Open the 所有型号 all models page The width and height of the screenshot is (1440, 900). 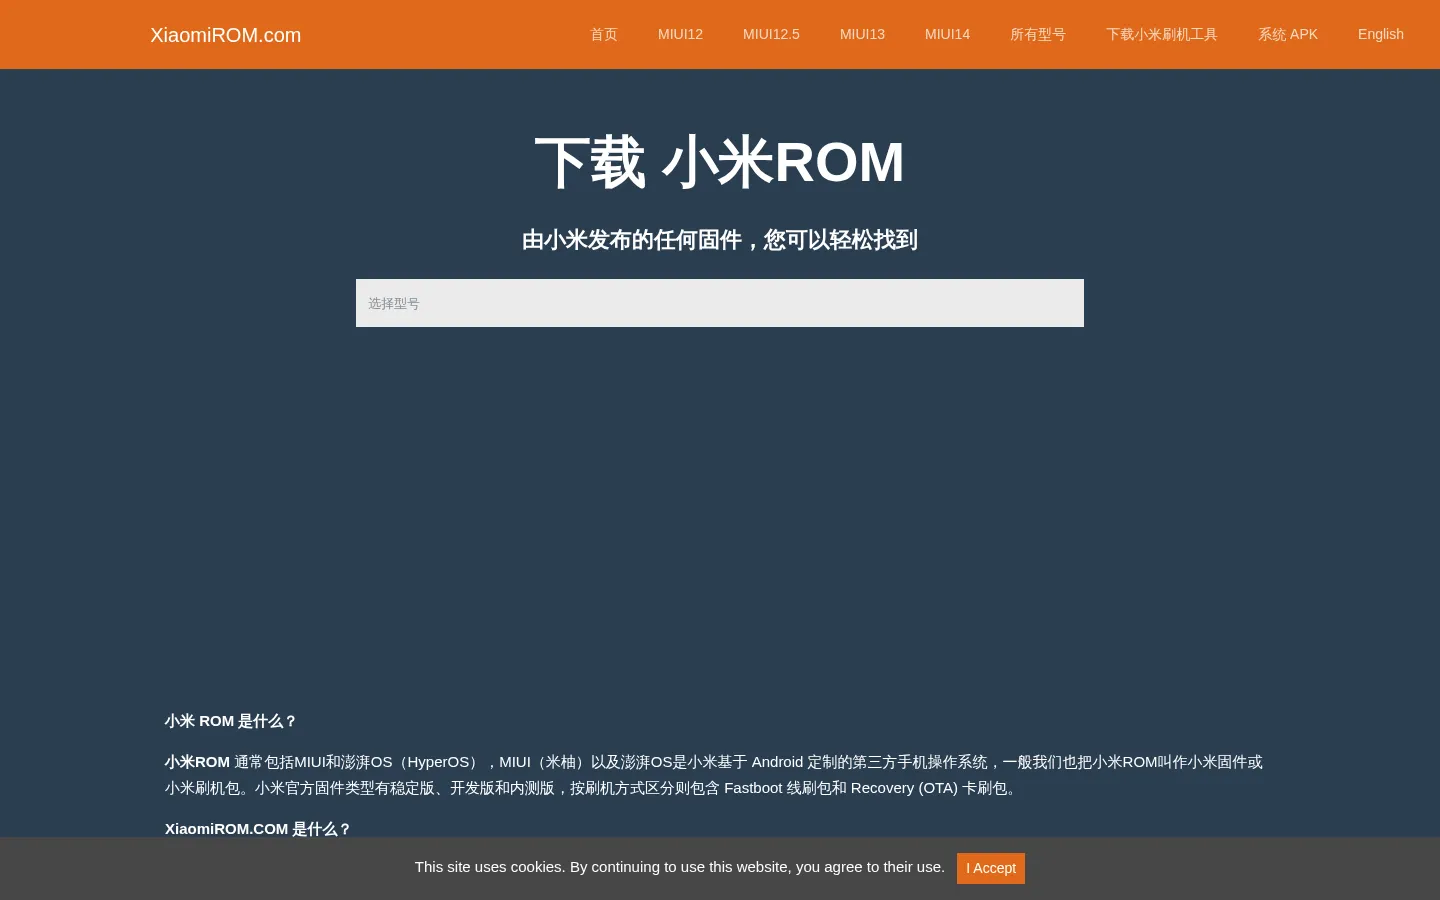pos(1038,34)
